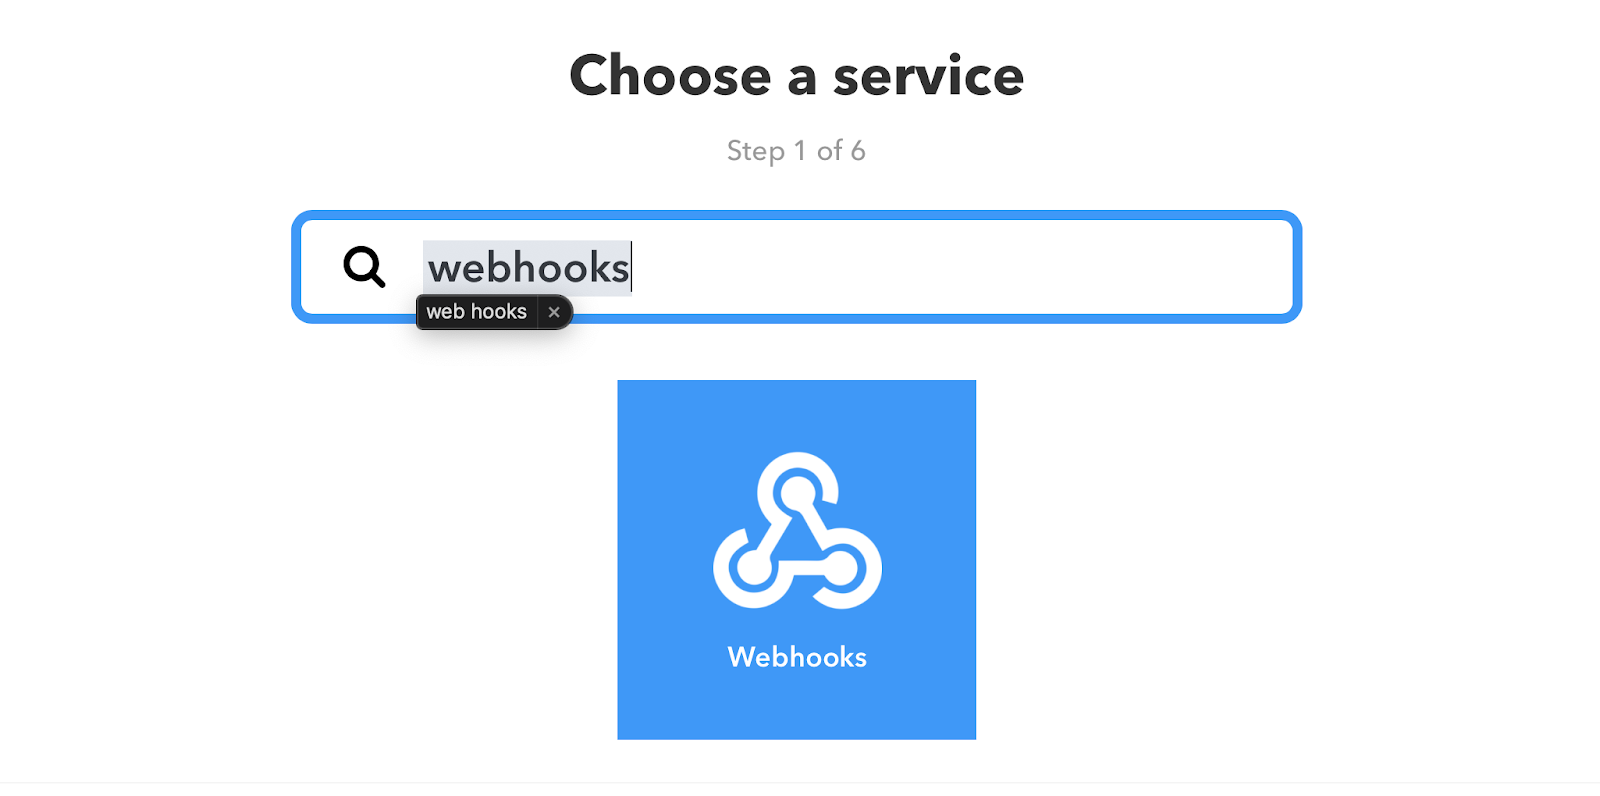Accept the 'web hooks' suggestion text
Screen dimensions: 1600x796
[476, 312]
